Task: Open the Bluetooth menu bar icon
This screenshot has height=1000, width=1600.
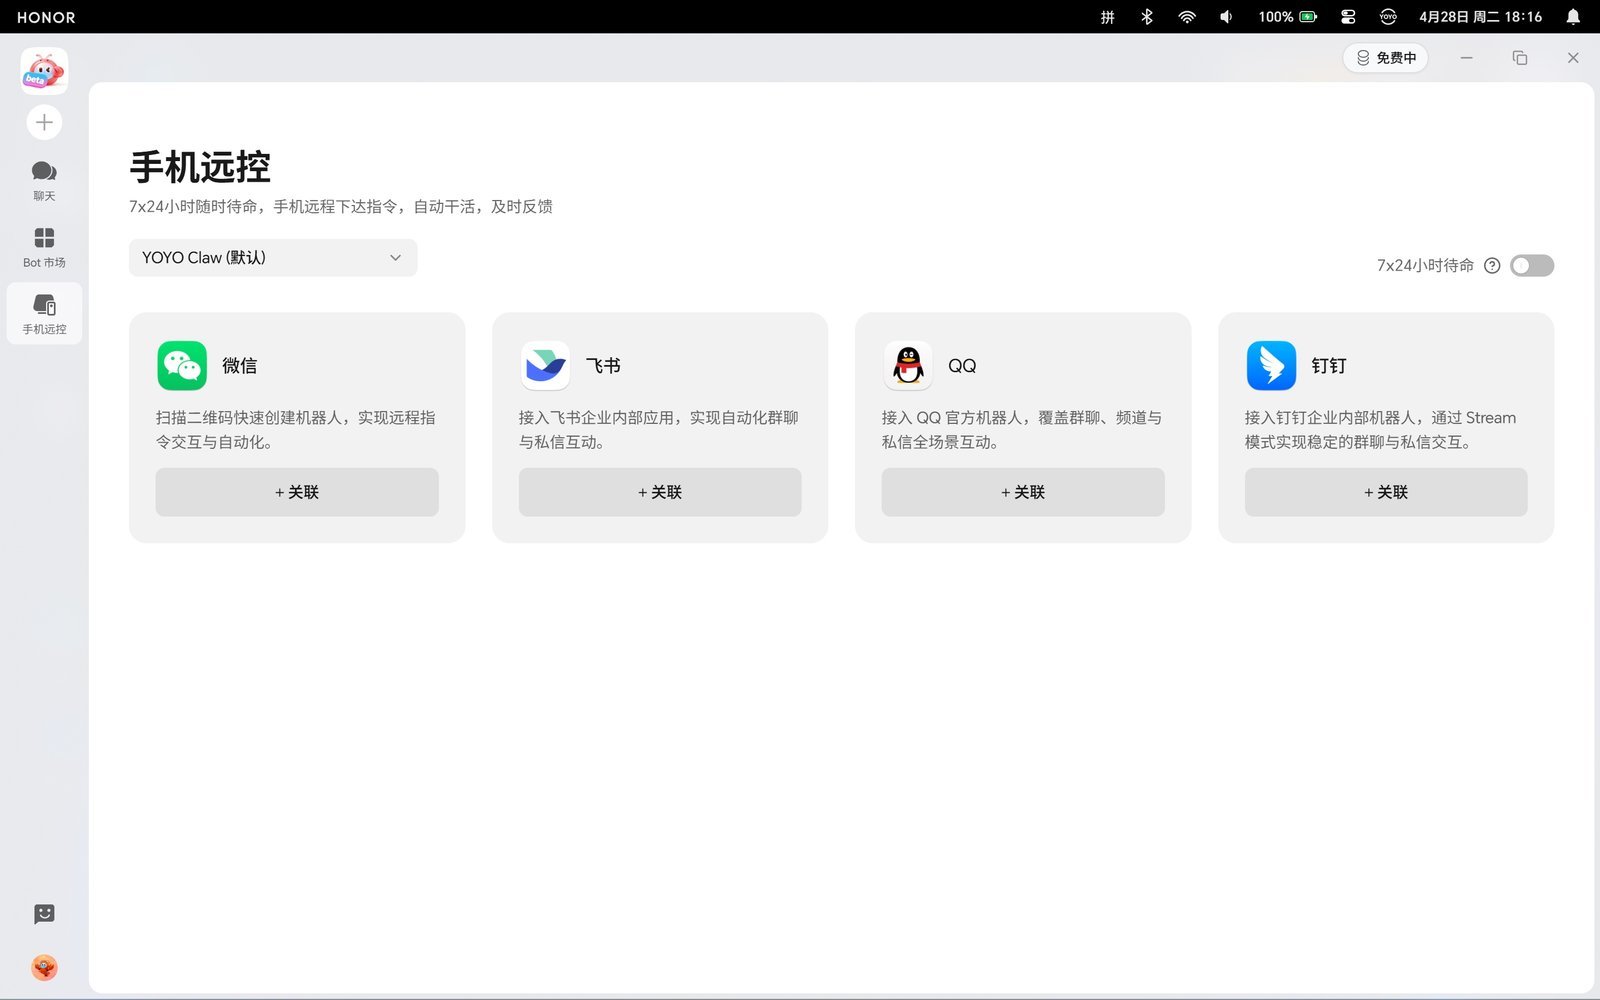Action: pos(1147,17)
